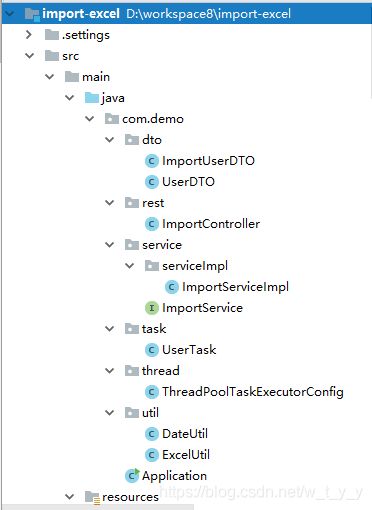Click the resources folder icon
This screenshot has height=510, width=372.
[x=92, y=497]
